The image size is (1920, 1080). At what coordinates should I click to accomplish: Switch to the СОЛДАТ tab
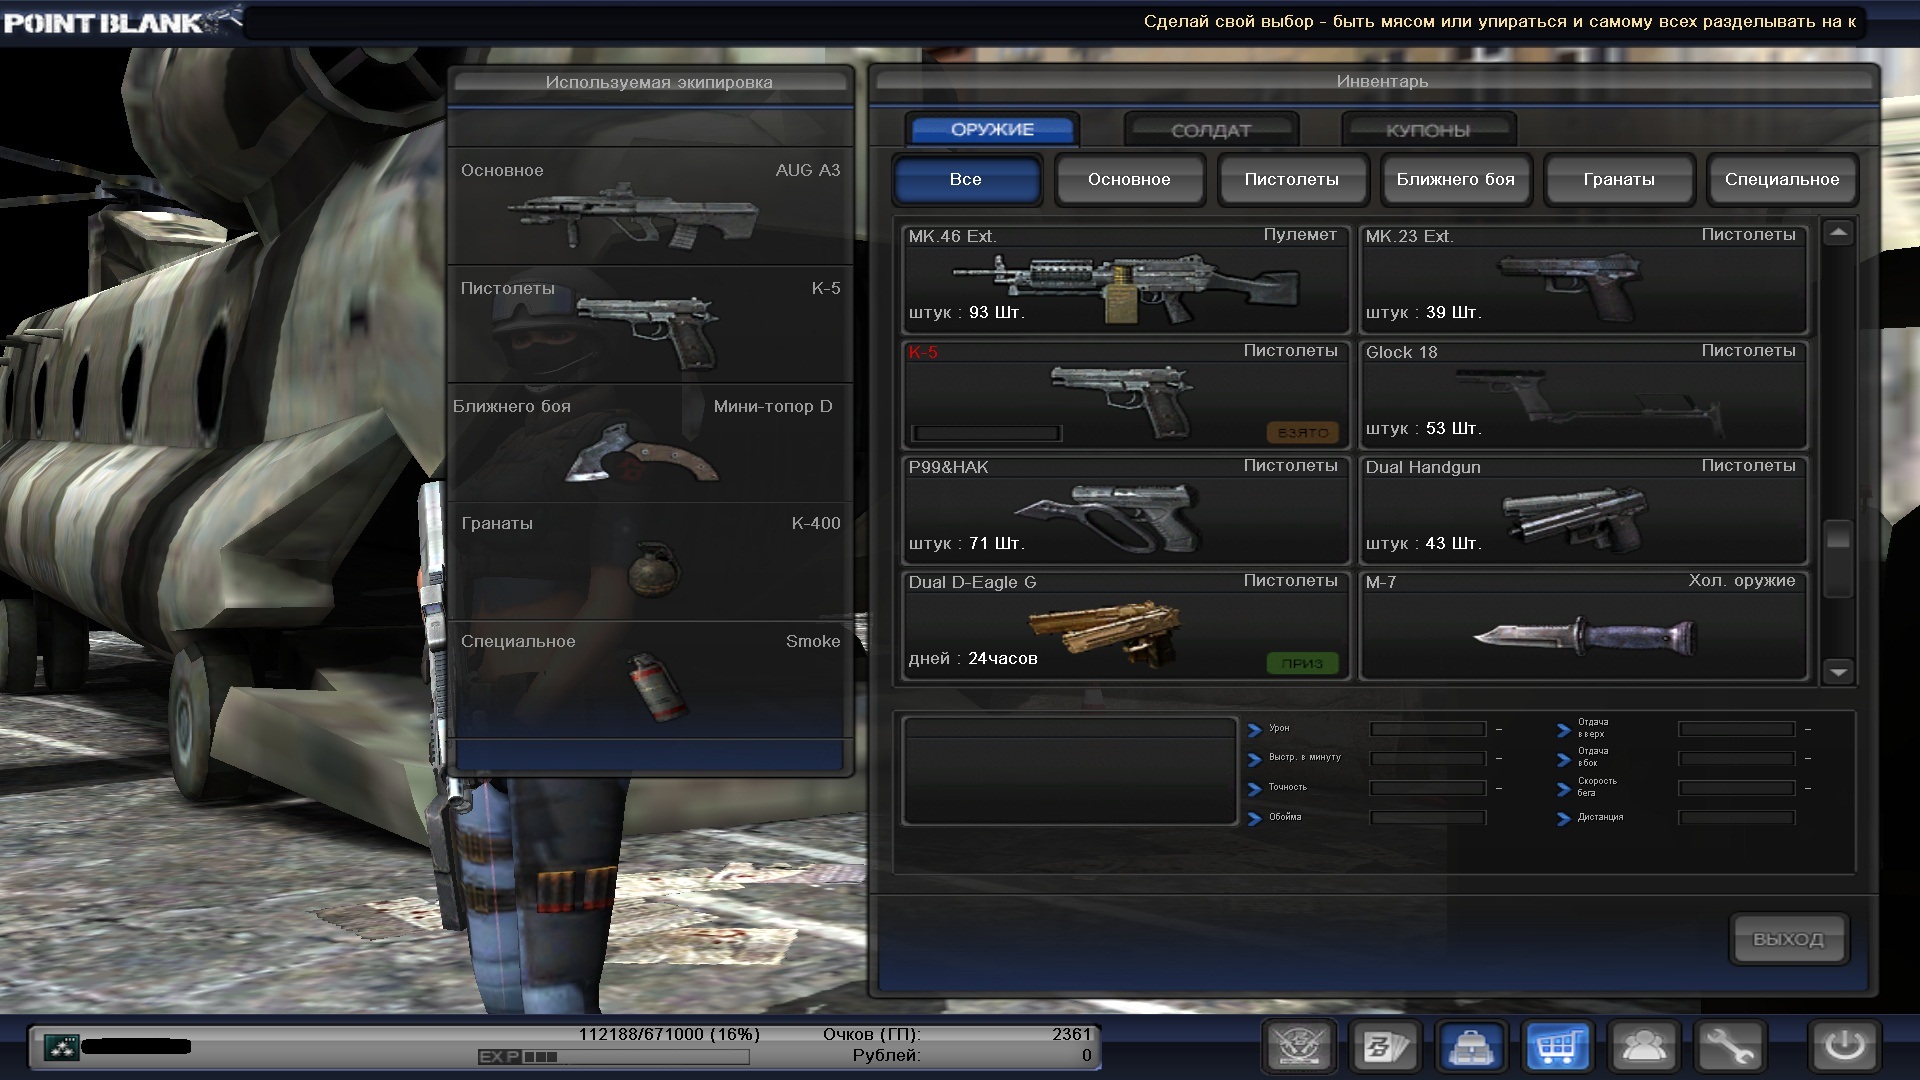(1211, 130)
